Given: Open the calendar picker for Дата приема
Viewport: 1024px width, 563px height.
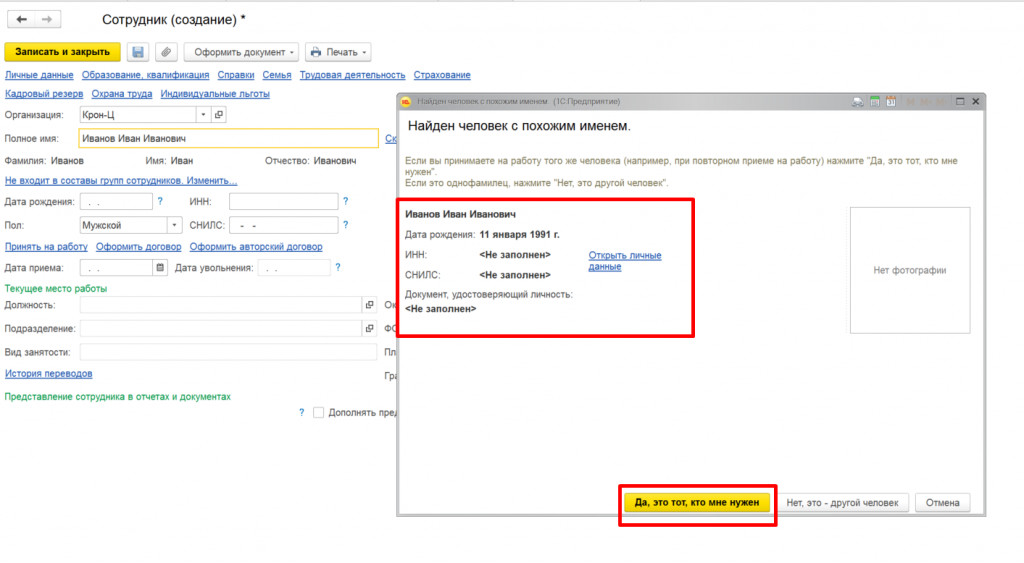Looking at the screenshot, I should pos(160,267).
